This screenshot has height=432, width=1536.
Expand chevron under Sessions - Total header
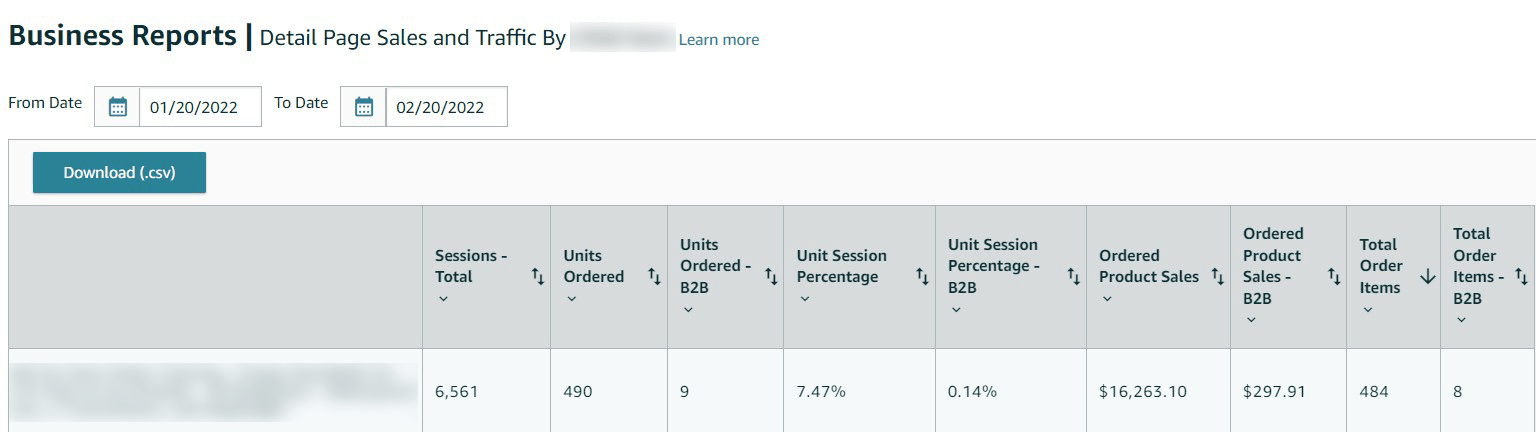coord(443,299)
